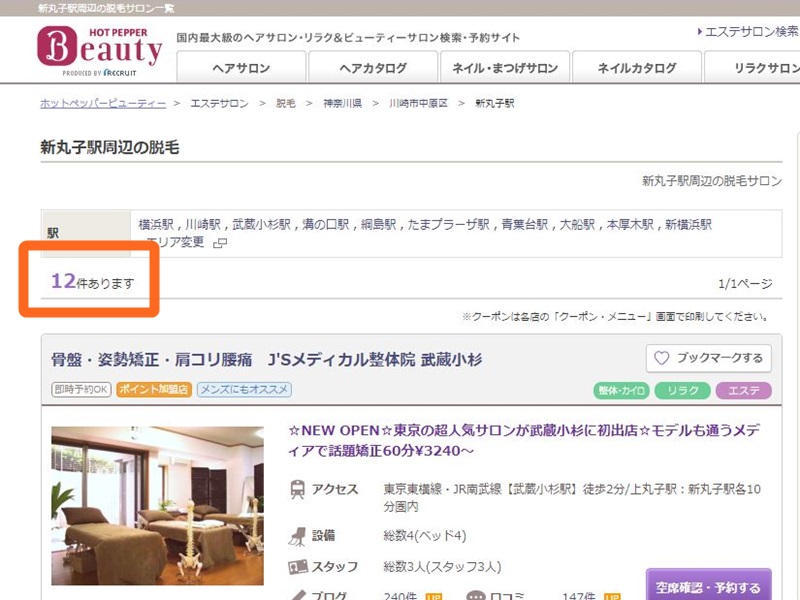800x600 pixels.
Task: Click the pencil blog icon
Action: pos(298,596)
